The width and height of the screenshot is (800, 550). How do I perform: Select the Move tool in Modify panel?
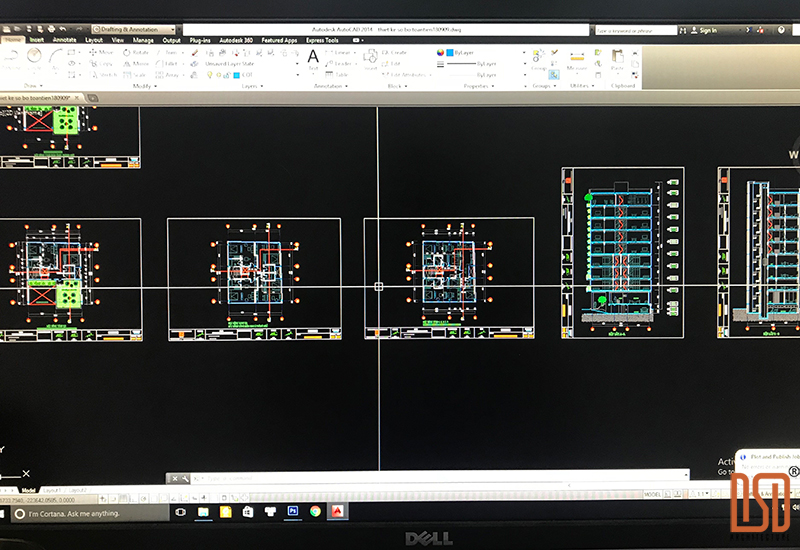tap(100, 52)
